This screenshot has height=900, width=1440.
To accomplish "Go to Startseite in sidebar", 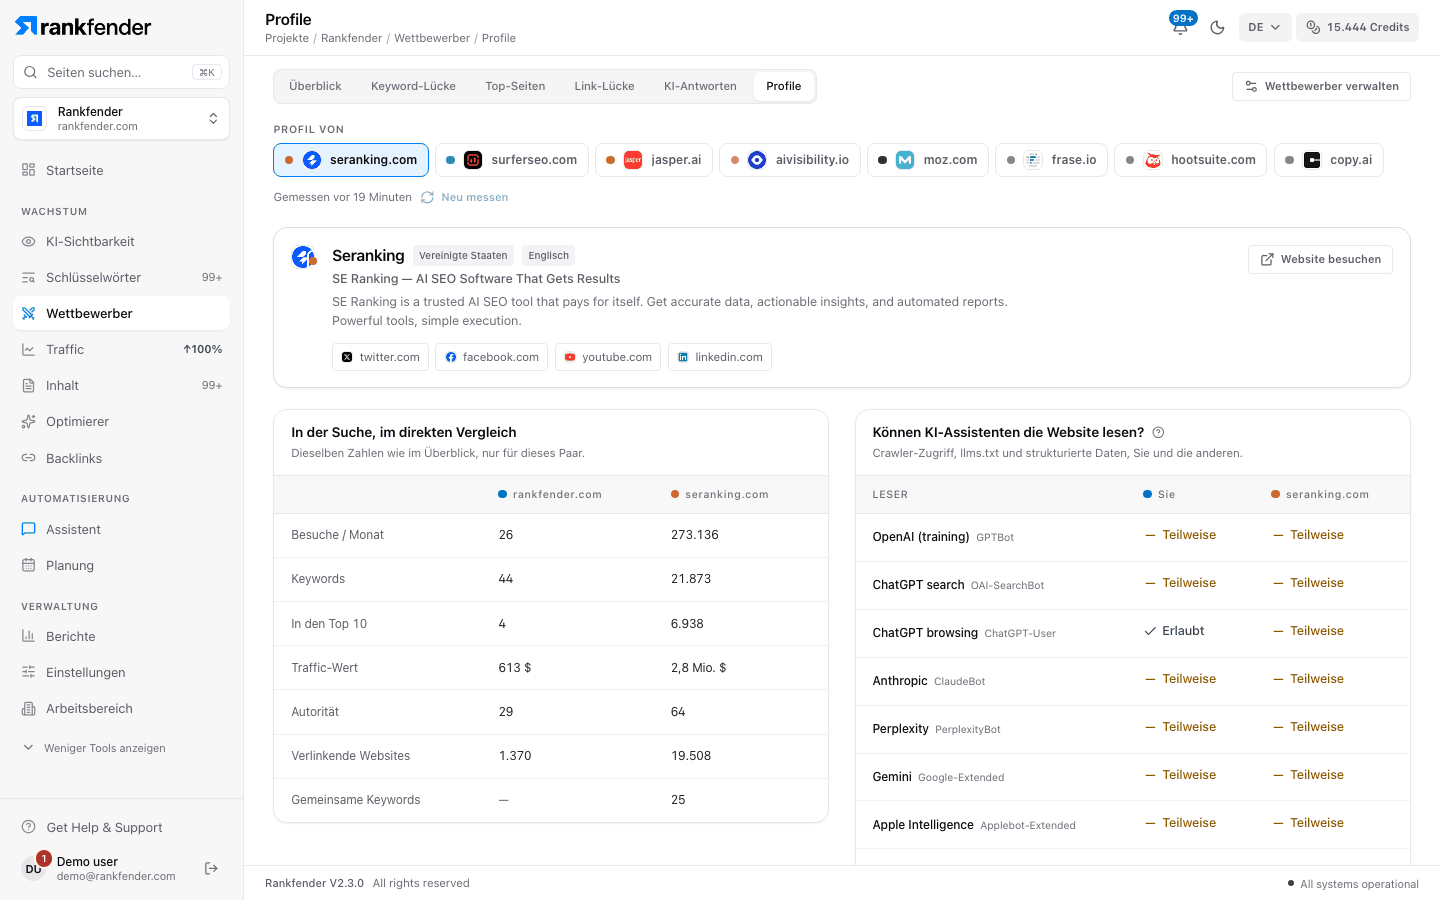I will (121, 170).
